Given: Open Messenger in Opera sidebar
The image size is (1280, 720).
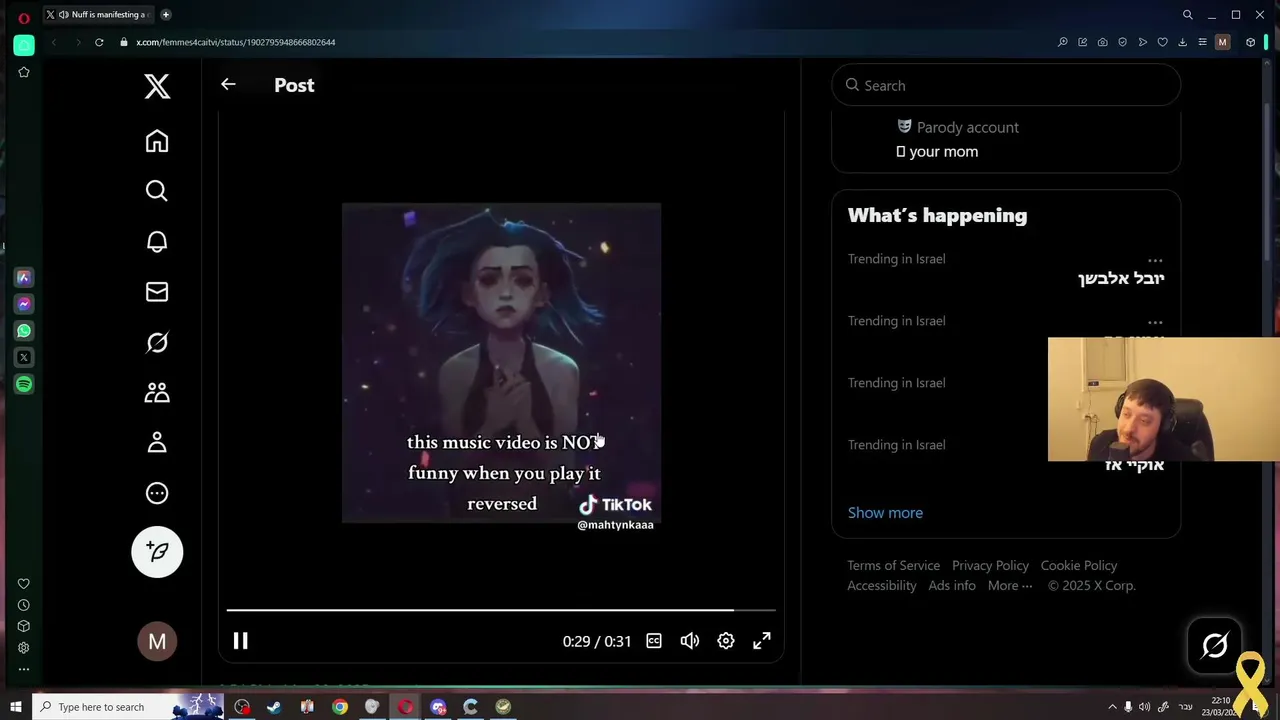Looking at the screenshot, I should pos(24,304).
